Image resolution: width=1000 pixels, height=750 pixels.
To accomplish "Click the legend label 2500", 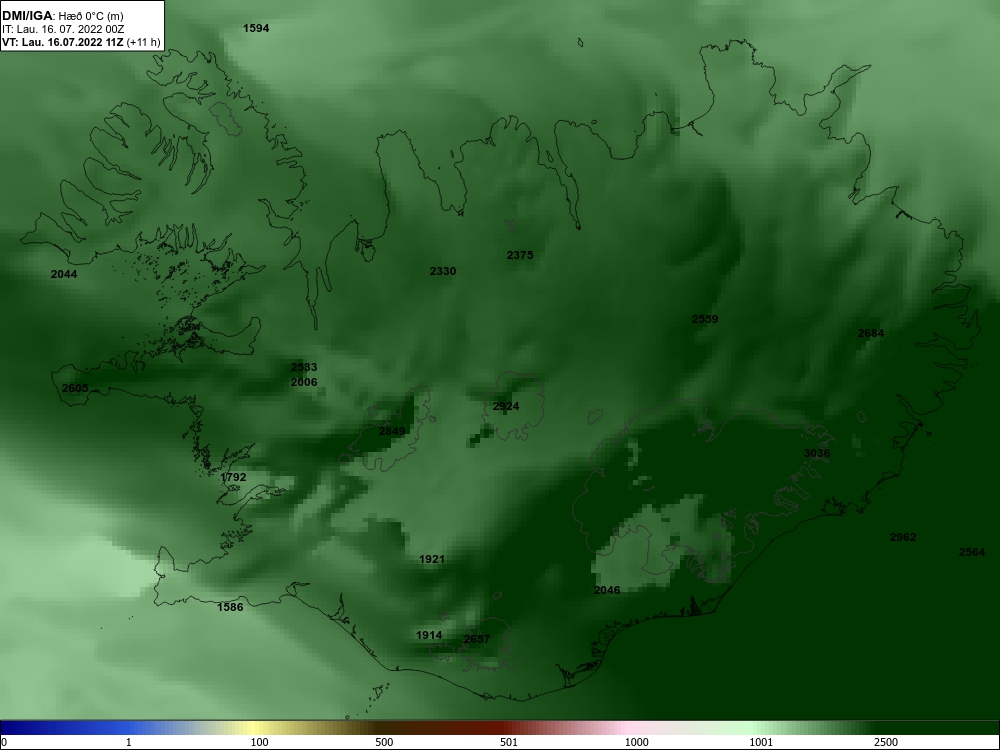I will (x=886, y=742).
